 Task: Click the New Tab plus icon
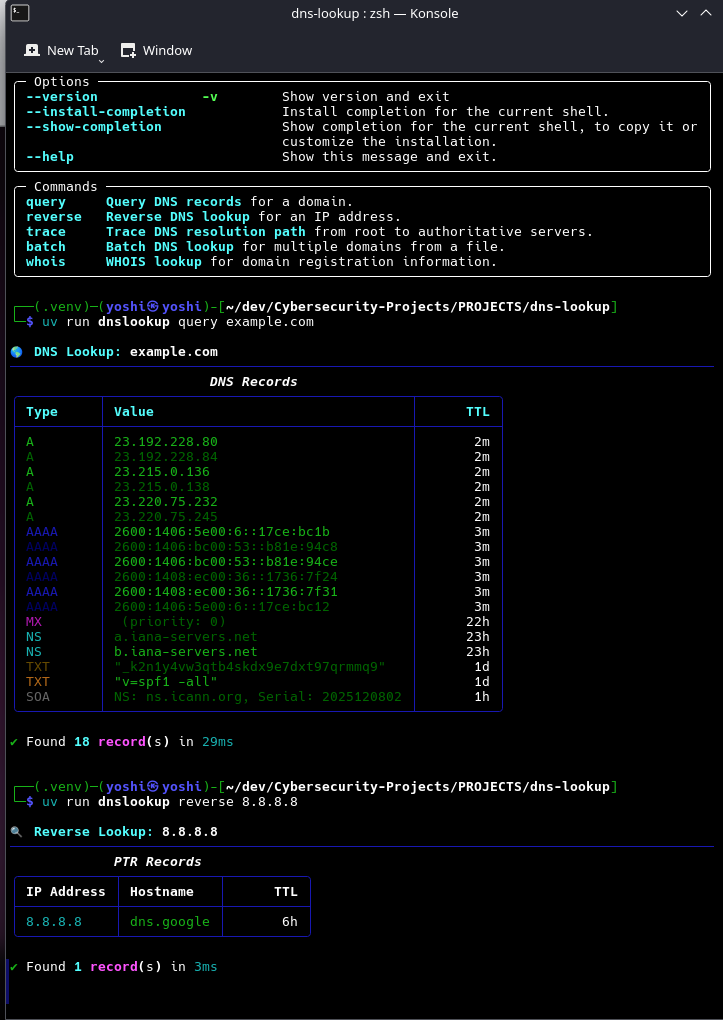point(31,50)
